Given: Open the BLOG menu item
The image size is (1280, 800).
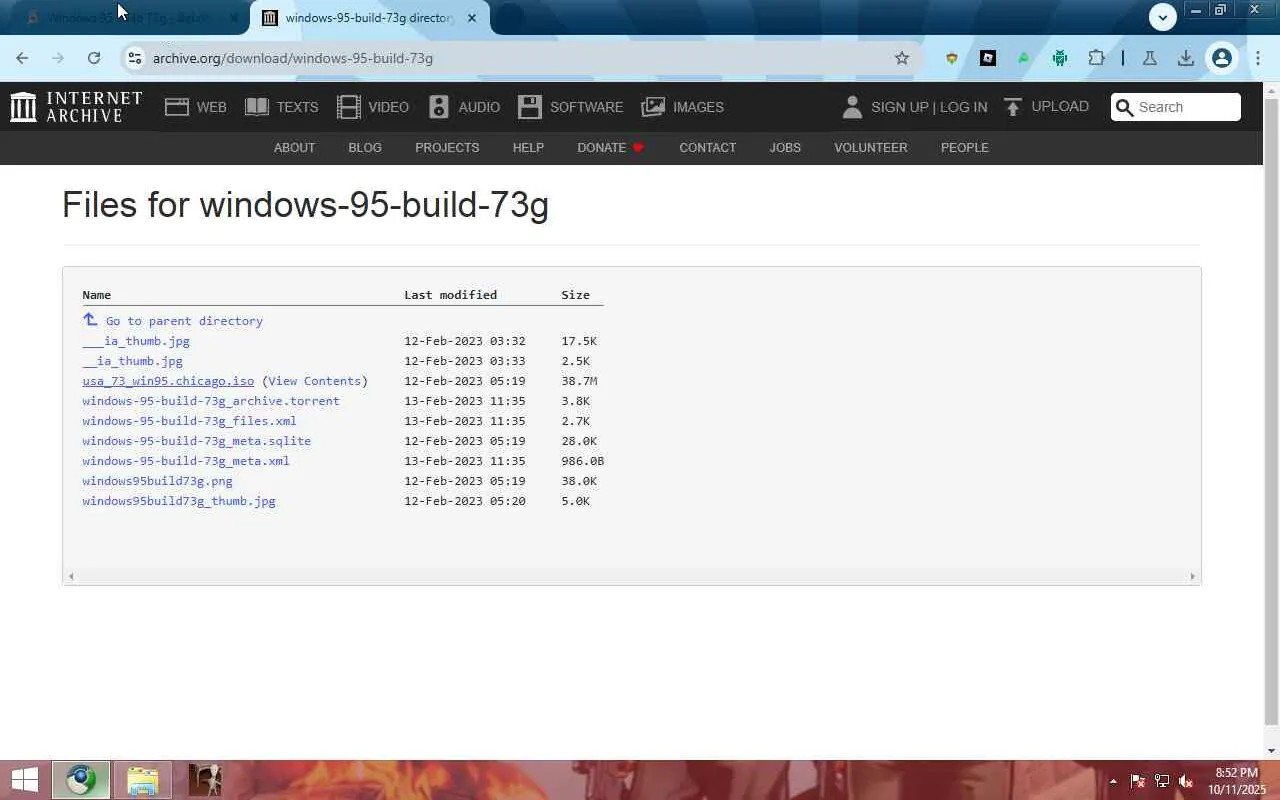Looking at the screenshot, I should (x=365, y=148).
